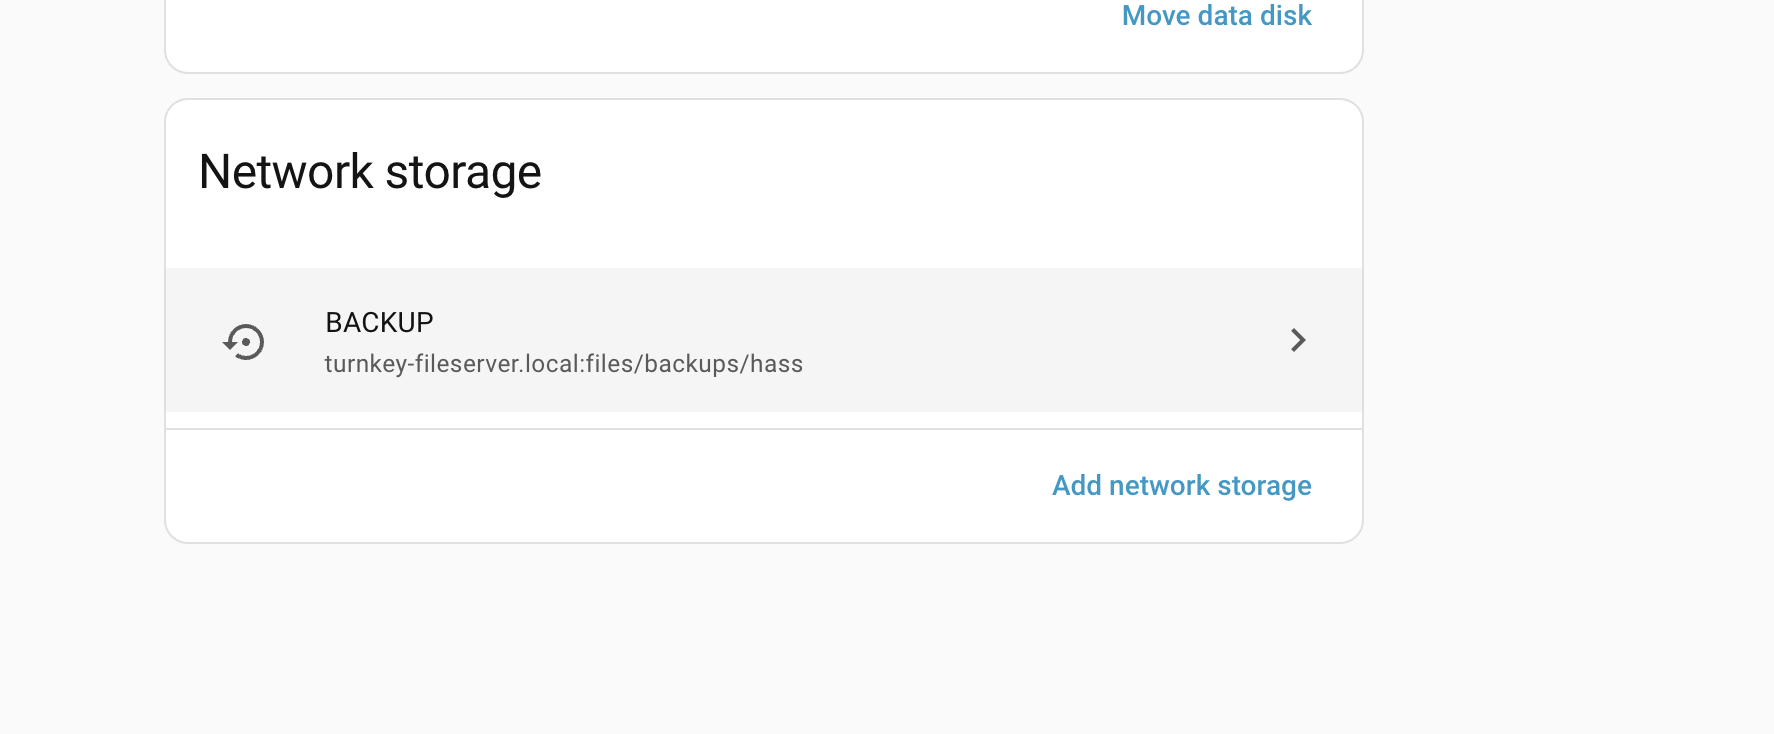Add a new network storage location
This screenshot has height=734, width=1774.
pos(1181,486)
